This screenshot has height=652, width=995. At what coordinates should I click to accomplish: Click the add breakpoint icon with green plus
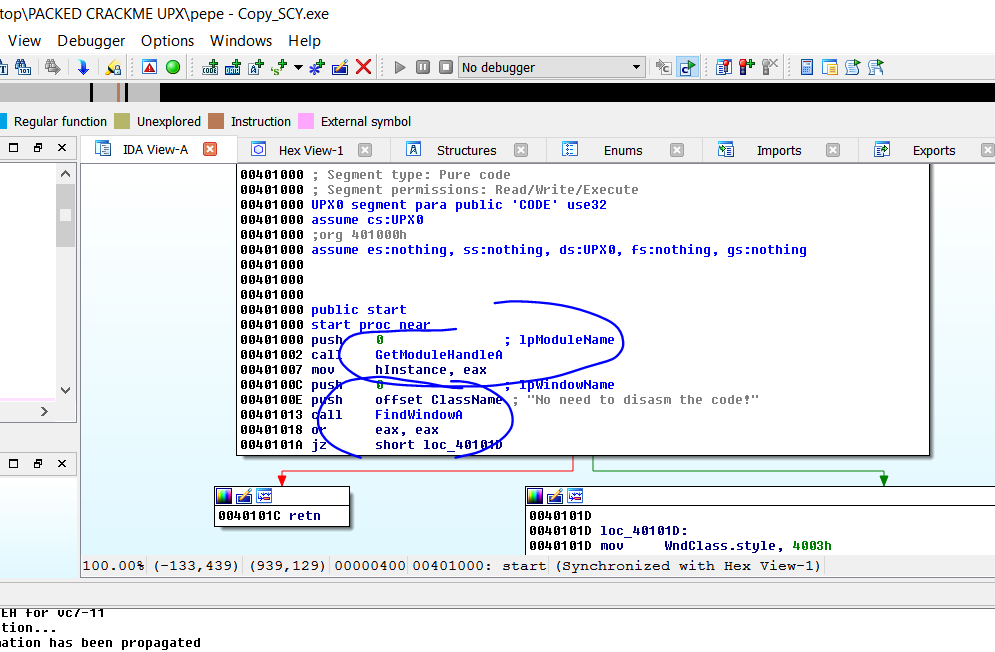[x=746, y=67]
